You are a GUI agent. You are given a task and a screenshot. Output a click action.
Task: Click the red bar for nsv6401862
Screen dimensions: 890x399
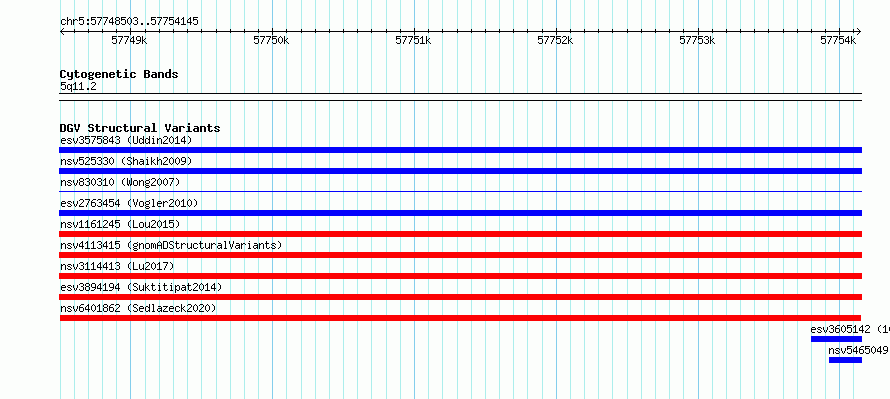(460, 318)
